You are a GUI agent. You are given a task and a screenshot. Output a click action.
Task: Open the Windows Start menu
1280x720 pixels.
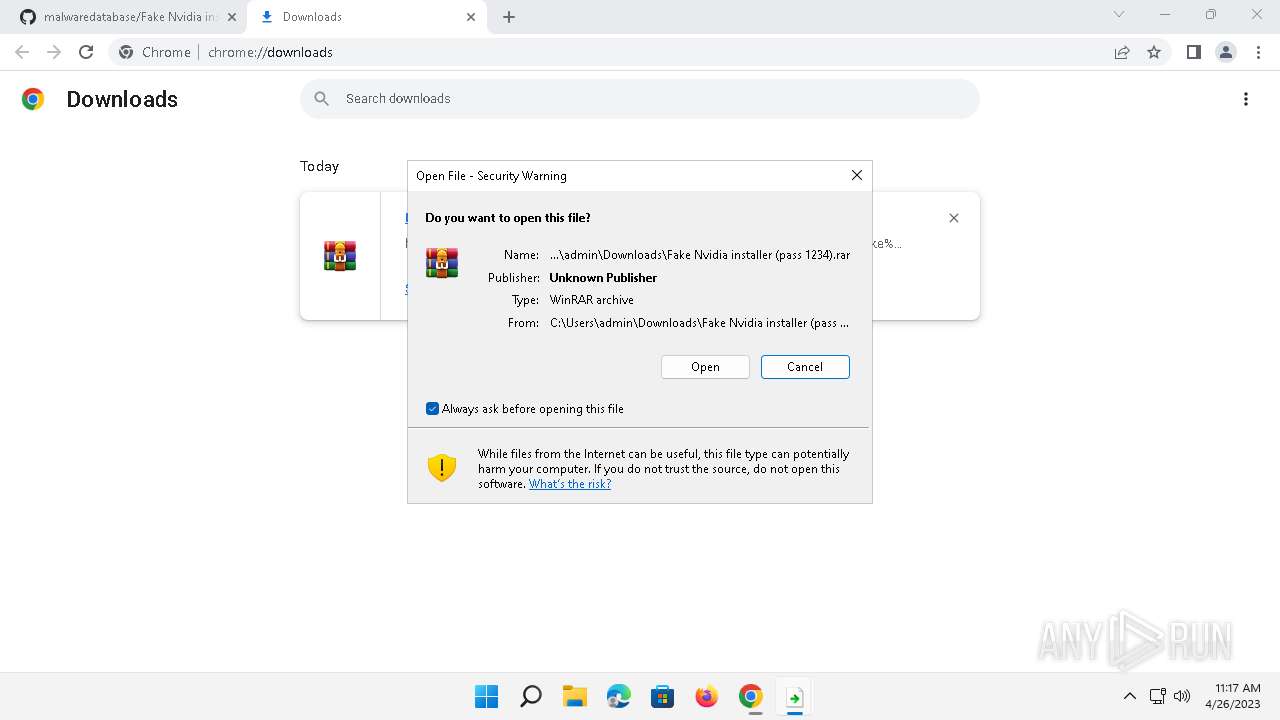(x=487, y=696)
